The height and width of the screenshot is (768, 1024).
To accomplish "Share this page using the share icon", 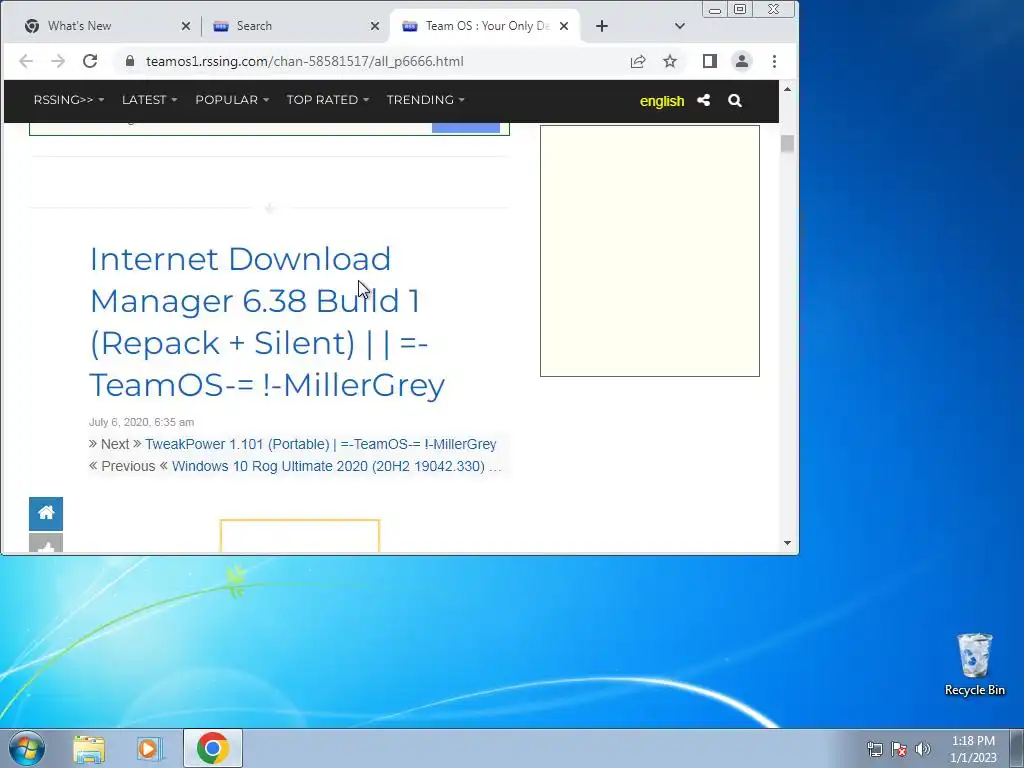I will (638, 61).
